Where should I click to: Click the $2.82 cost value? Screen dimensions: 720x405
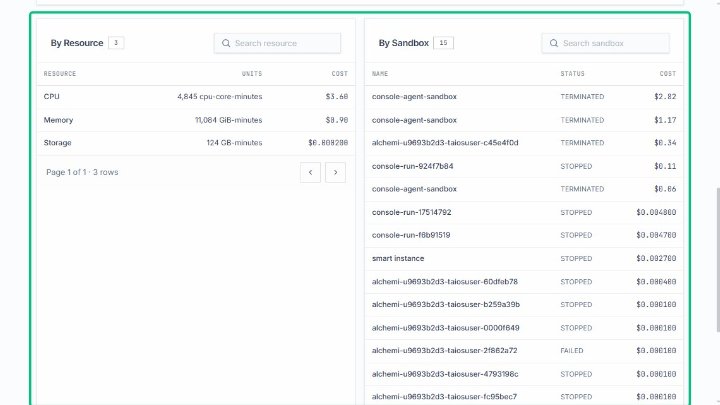click(x=665, y=96)
